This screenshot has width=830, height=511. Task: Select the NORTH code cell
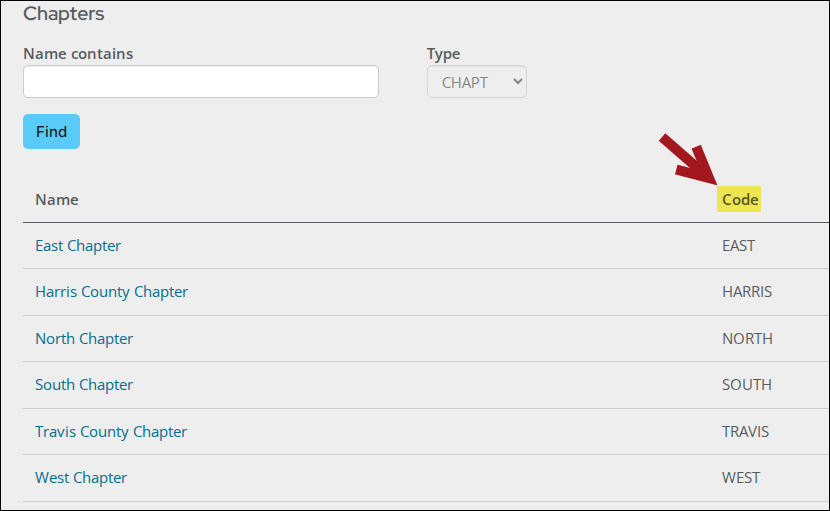[x=747, y=339]
